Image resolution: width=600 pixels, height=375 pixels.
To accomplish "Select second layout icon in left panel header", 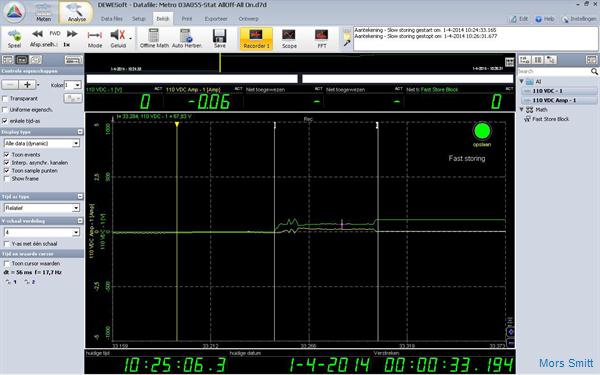I will [22, 60].
